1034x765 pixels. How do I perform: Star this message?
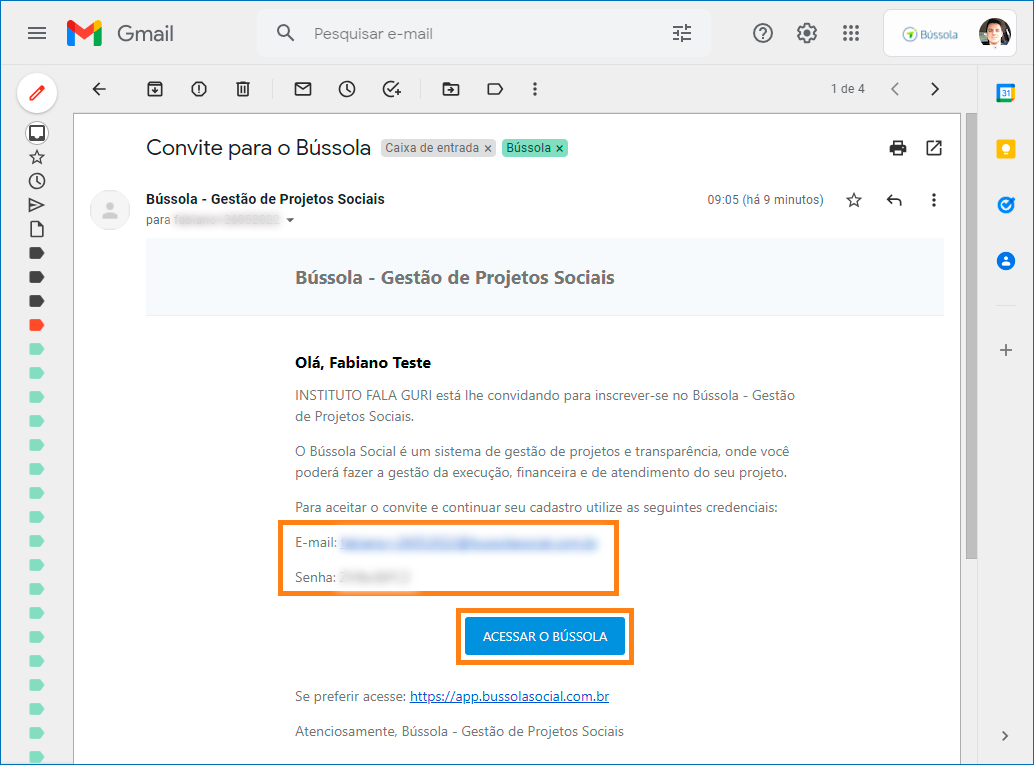[854, 200]
